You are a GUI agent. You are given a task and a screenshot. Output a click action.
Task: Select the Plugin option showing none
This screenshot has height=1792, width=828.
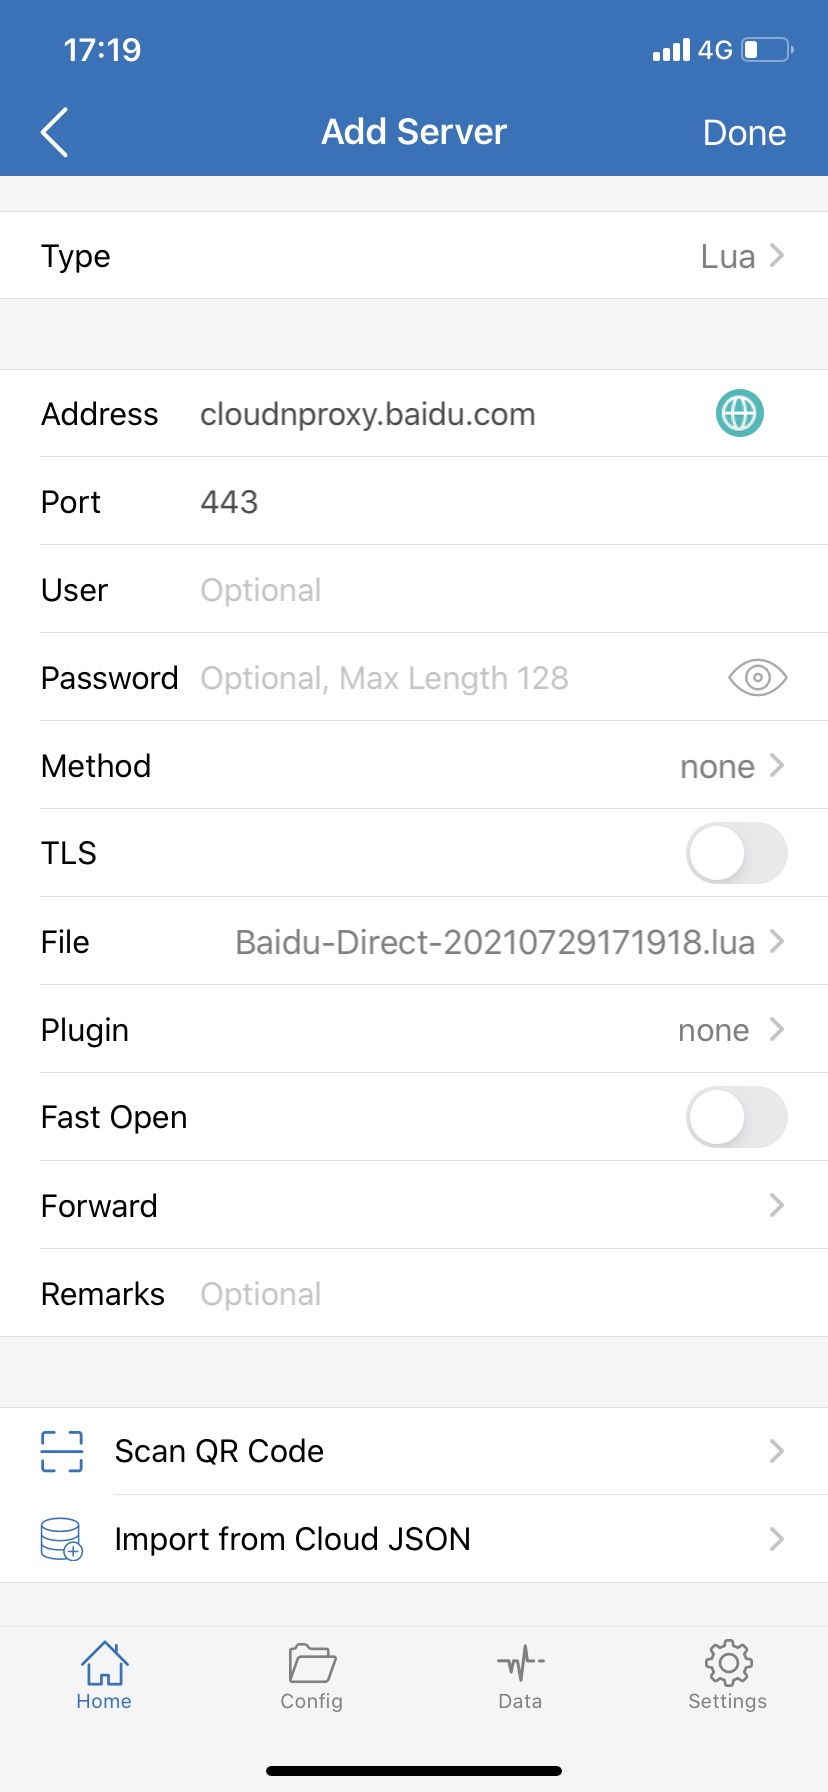coord(729,1030)
